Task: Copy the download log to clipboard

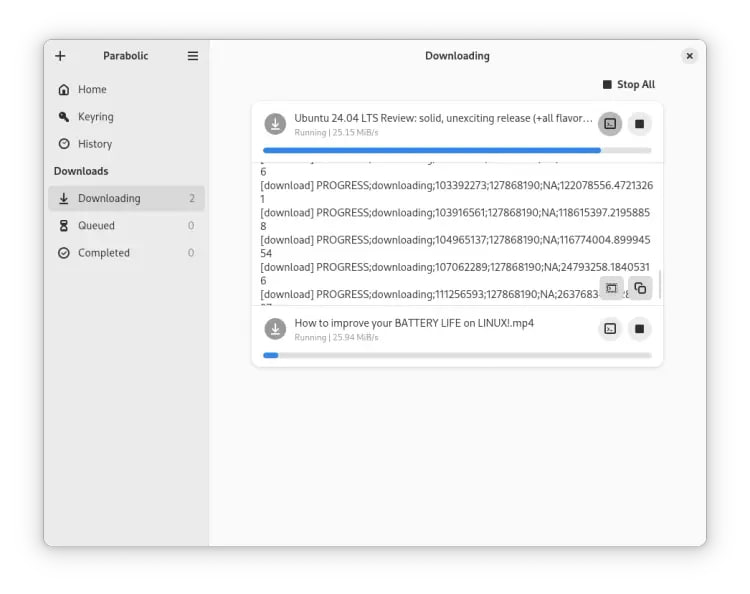Action: coord(640,288)
